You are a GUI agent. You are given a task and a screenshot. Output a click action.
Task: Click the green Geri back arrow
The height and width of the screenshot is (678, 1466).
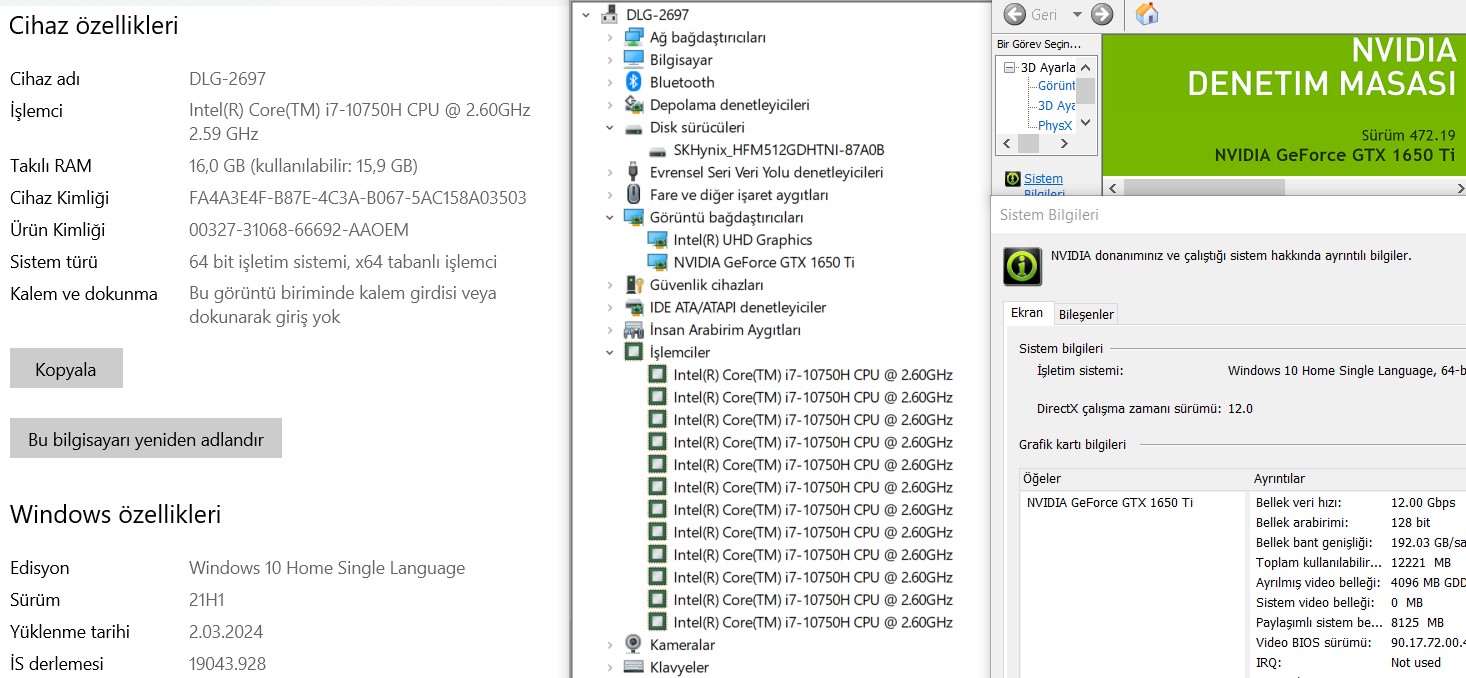pyautogui.click(x=1014, y=14)
